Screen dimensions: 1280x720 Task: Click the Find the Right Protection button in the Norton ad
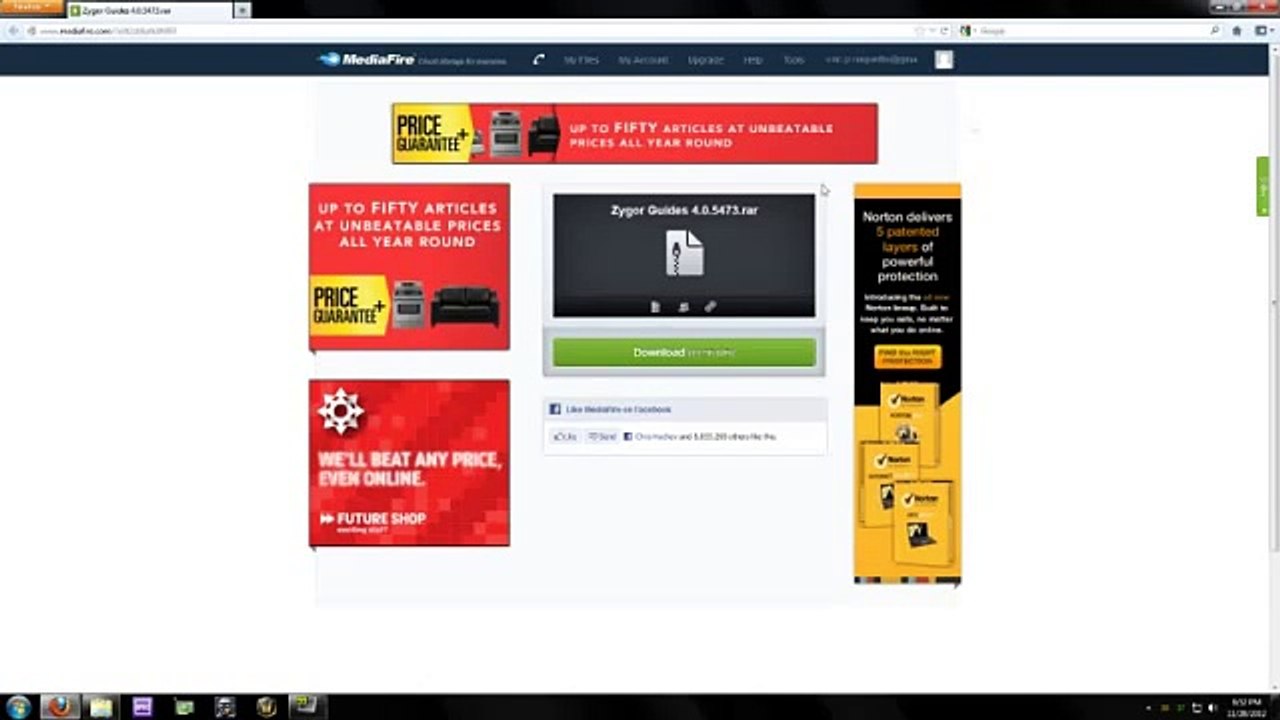click(907, 356)
